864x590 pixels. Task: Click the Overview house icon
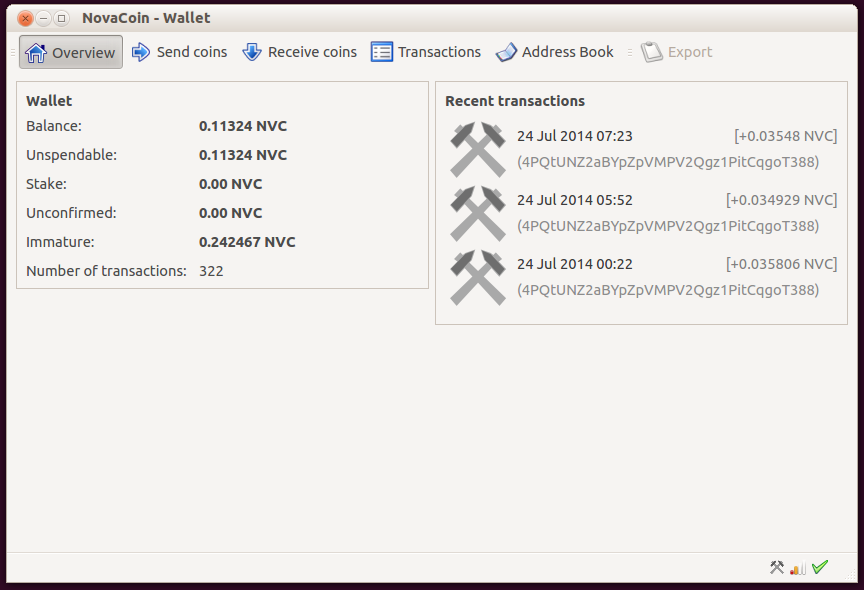click(x=36, y=53)
